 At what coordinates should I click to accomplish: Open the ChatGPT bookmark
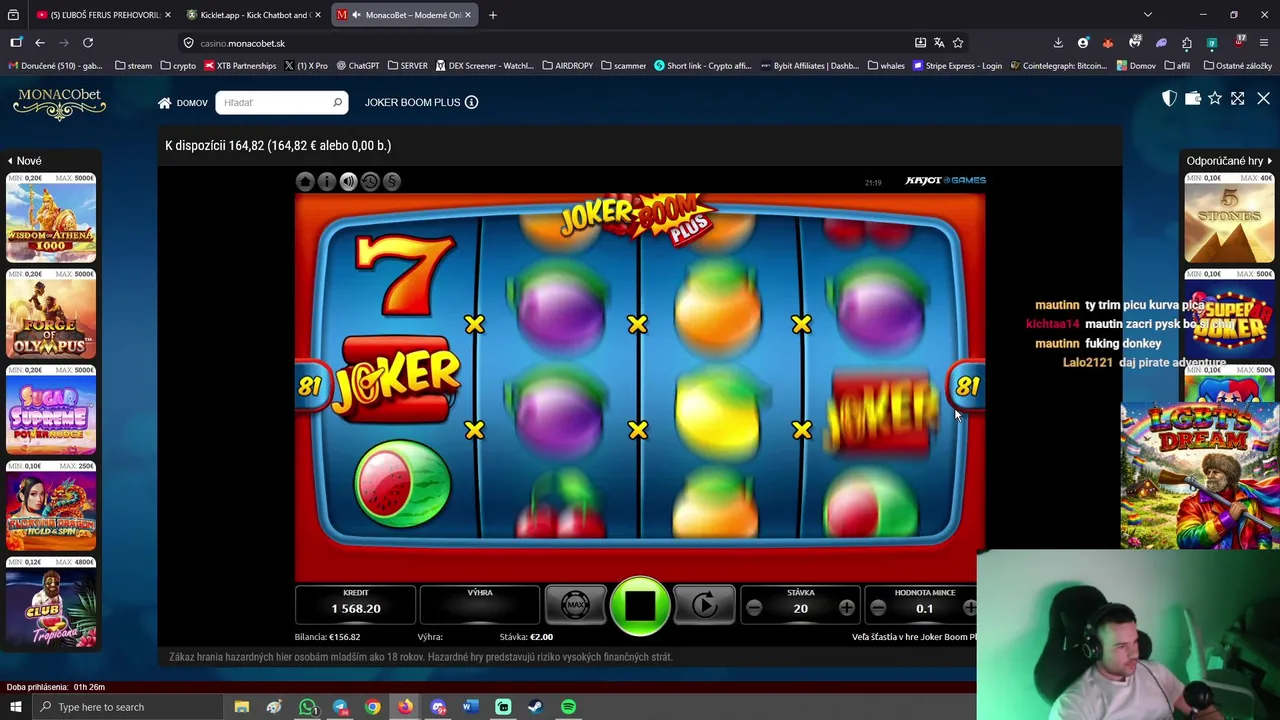(358, 66)
